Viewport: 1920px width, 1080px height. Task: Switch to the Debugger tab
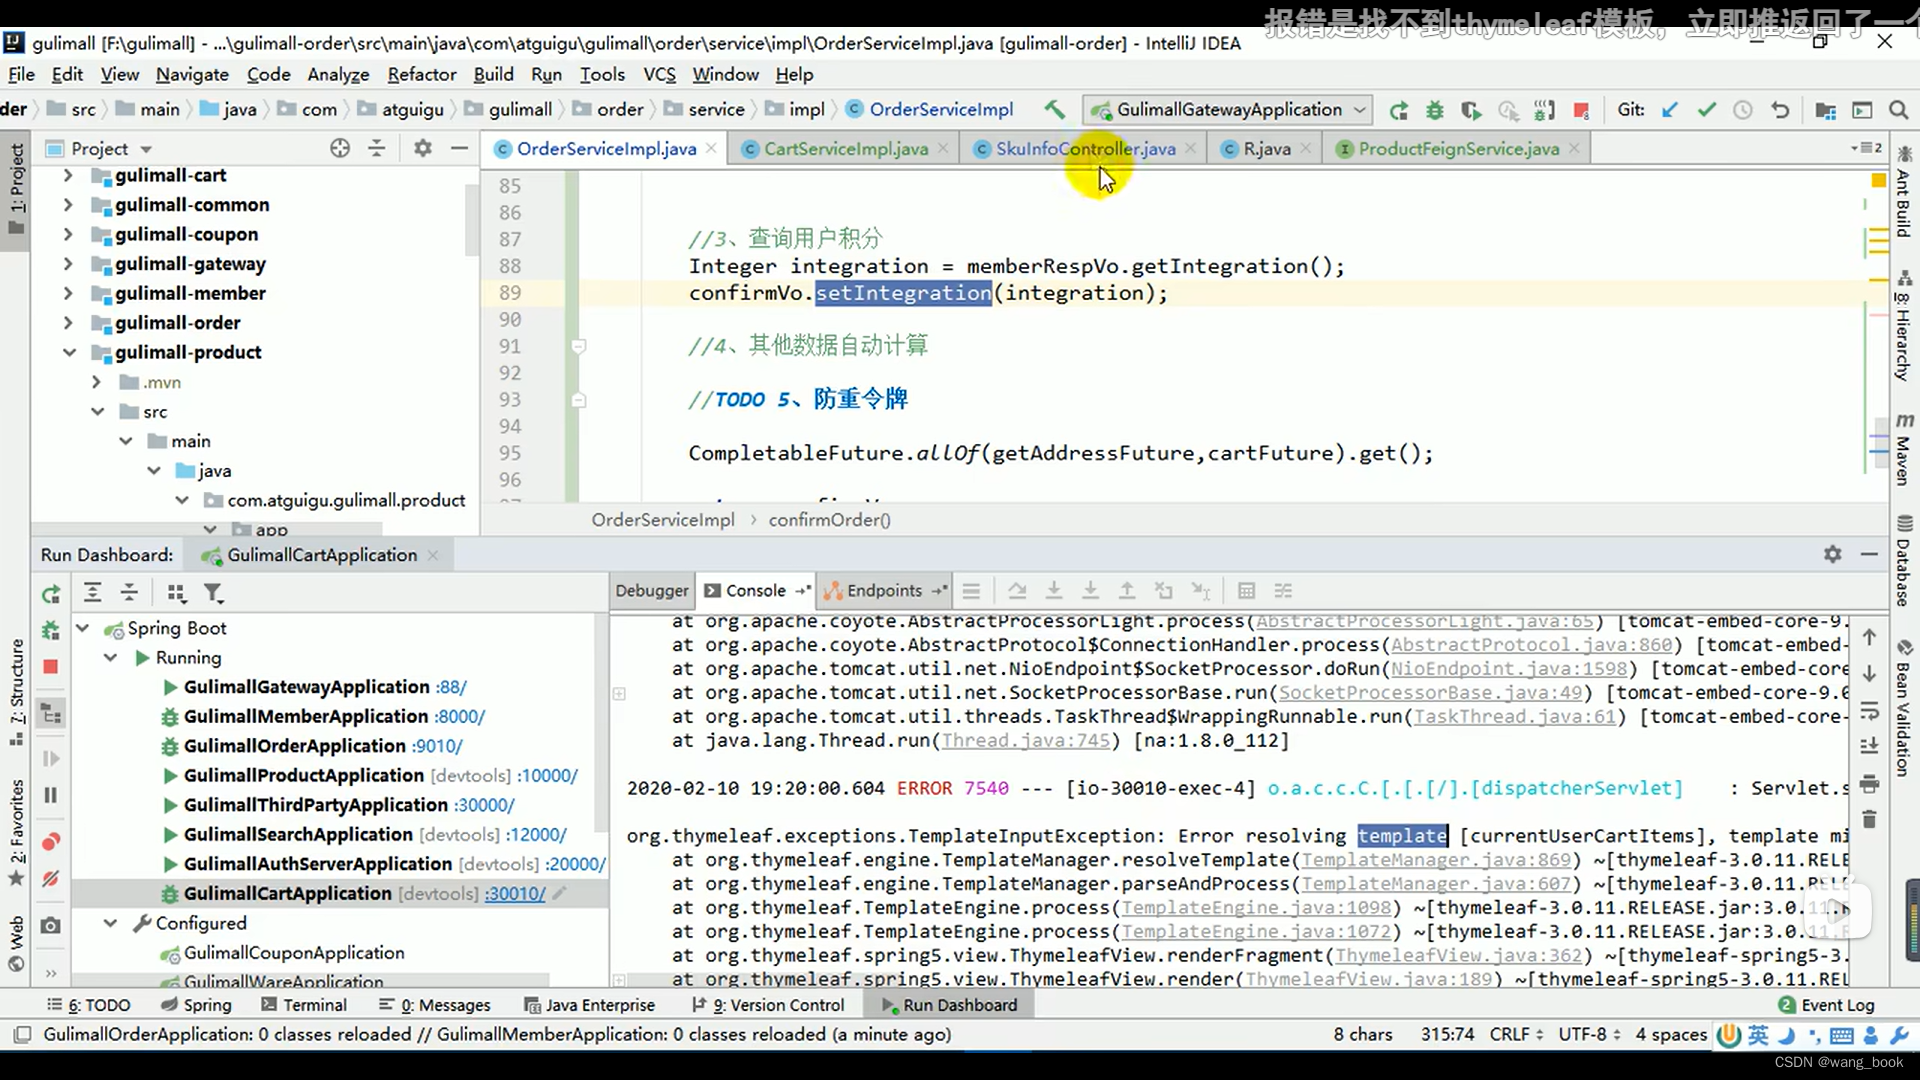click(x=652, y=590)
